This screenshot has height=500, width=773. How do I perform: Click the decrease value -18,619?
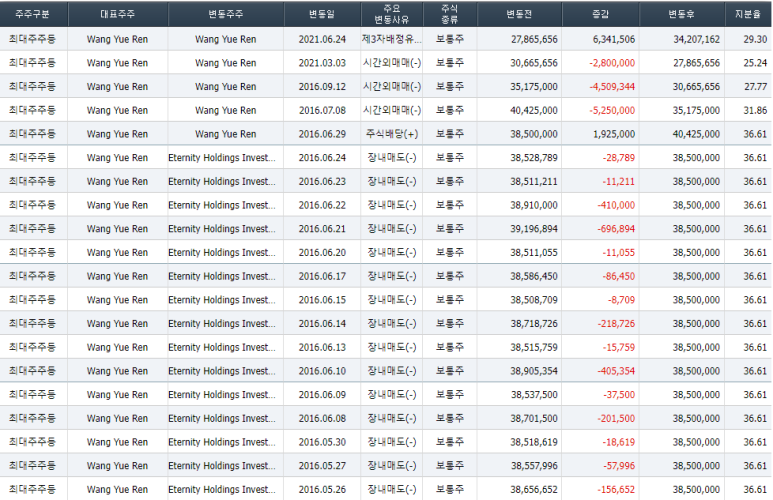[619, 442]
